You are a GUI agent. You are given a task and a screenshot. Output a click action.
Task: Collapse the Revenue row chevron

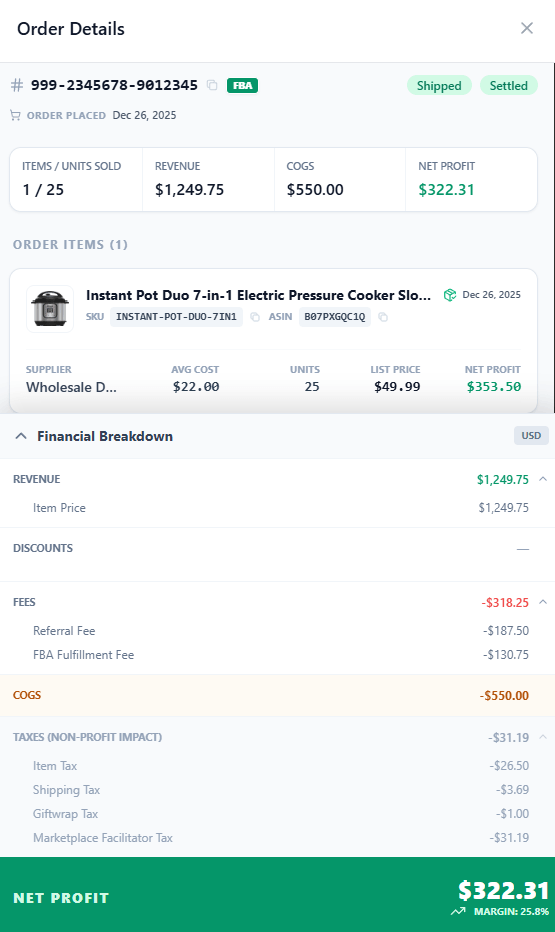pyautogui.click(x=543, y=479)
